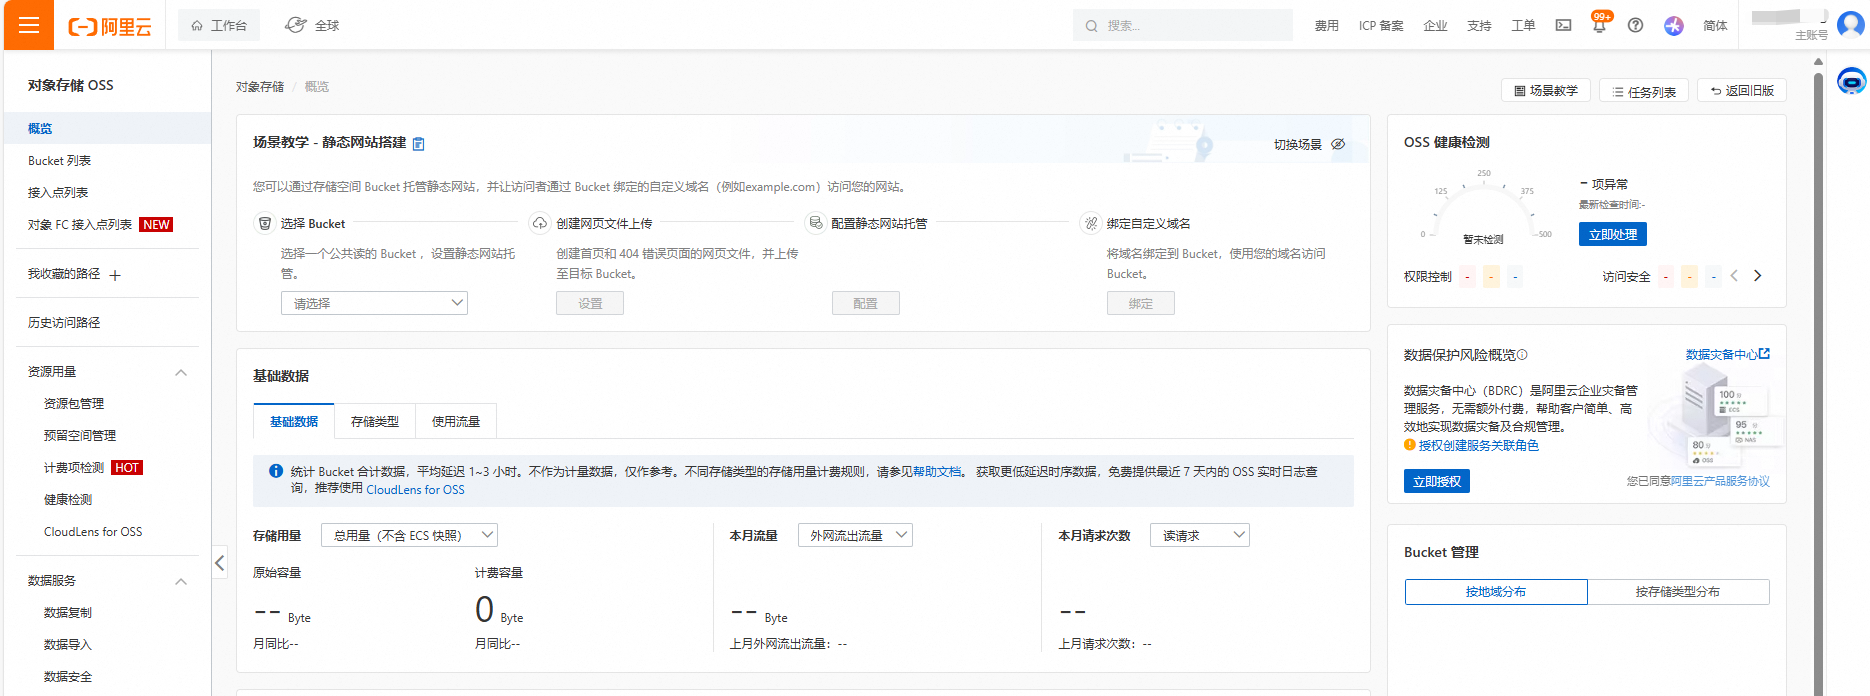Click the 返回旧版 button
Screen dimensions: 1870x696
click(1742, 90)
